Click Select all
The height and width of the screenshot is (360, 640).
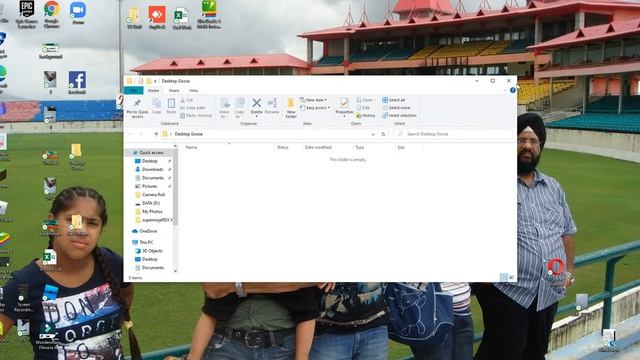click(x=393, y=100)
